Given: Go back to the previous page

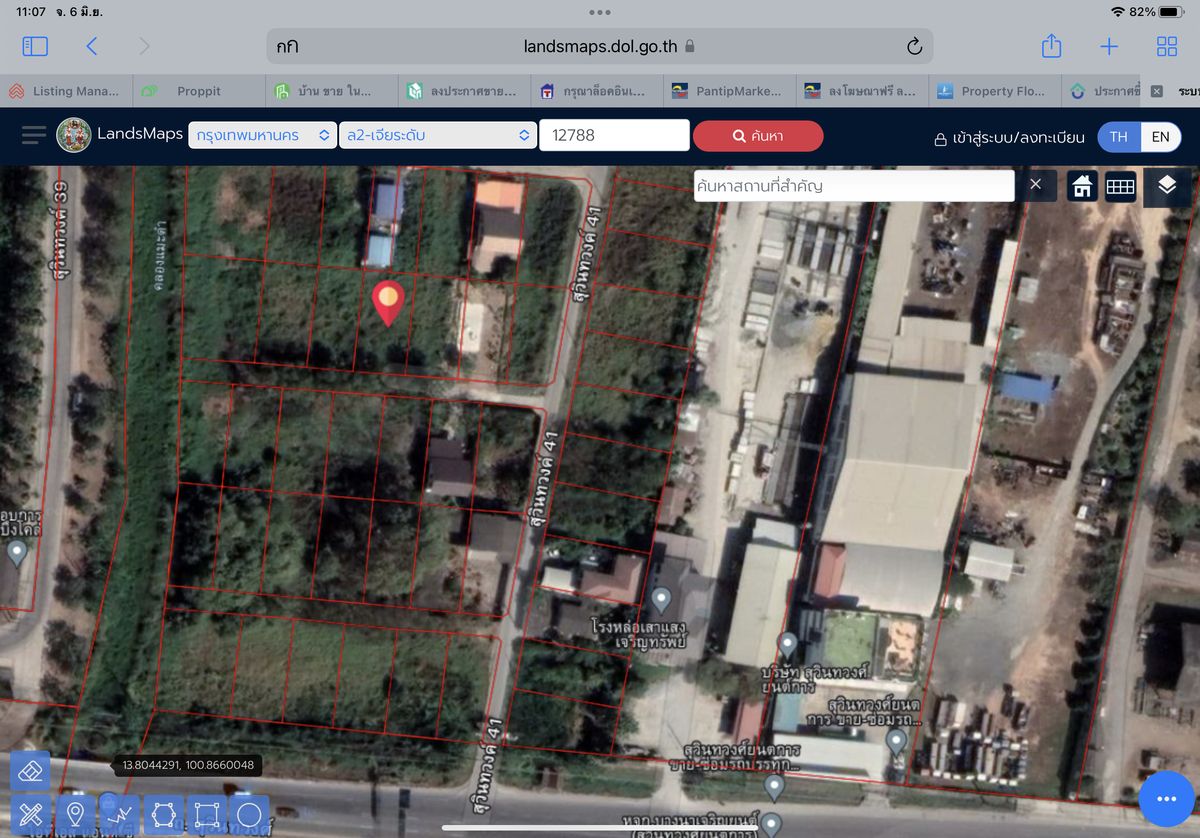Looking at the screenshot, I should [x=92, y=46].
